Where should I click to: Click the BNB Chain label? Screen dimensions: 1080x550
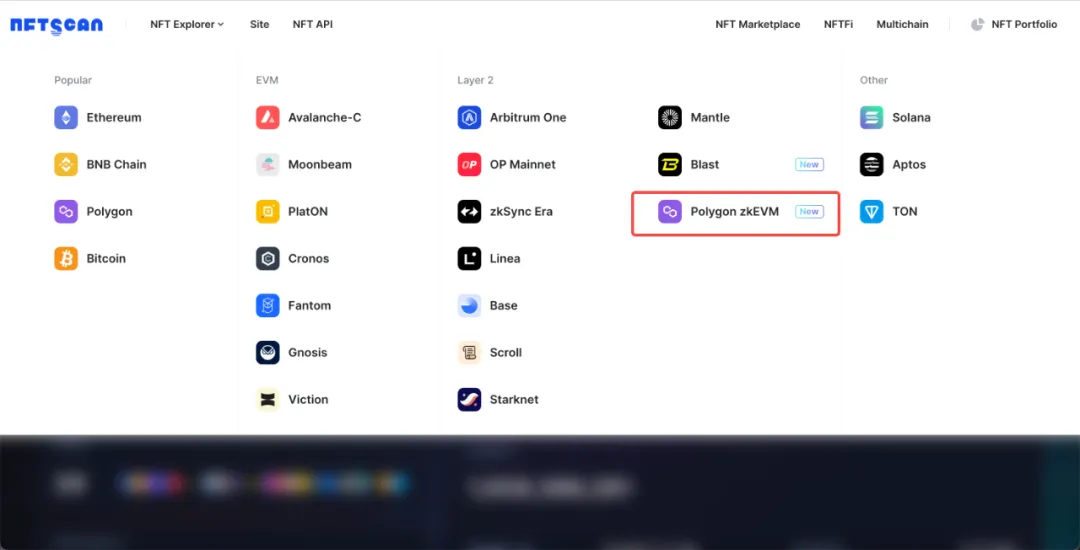(x=116, y=165)
